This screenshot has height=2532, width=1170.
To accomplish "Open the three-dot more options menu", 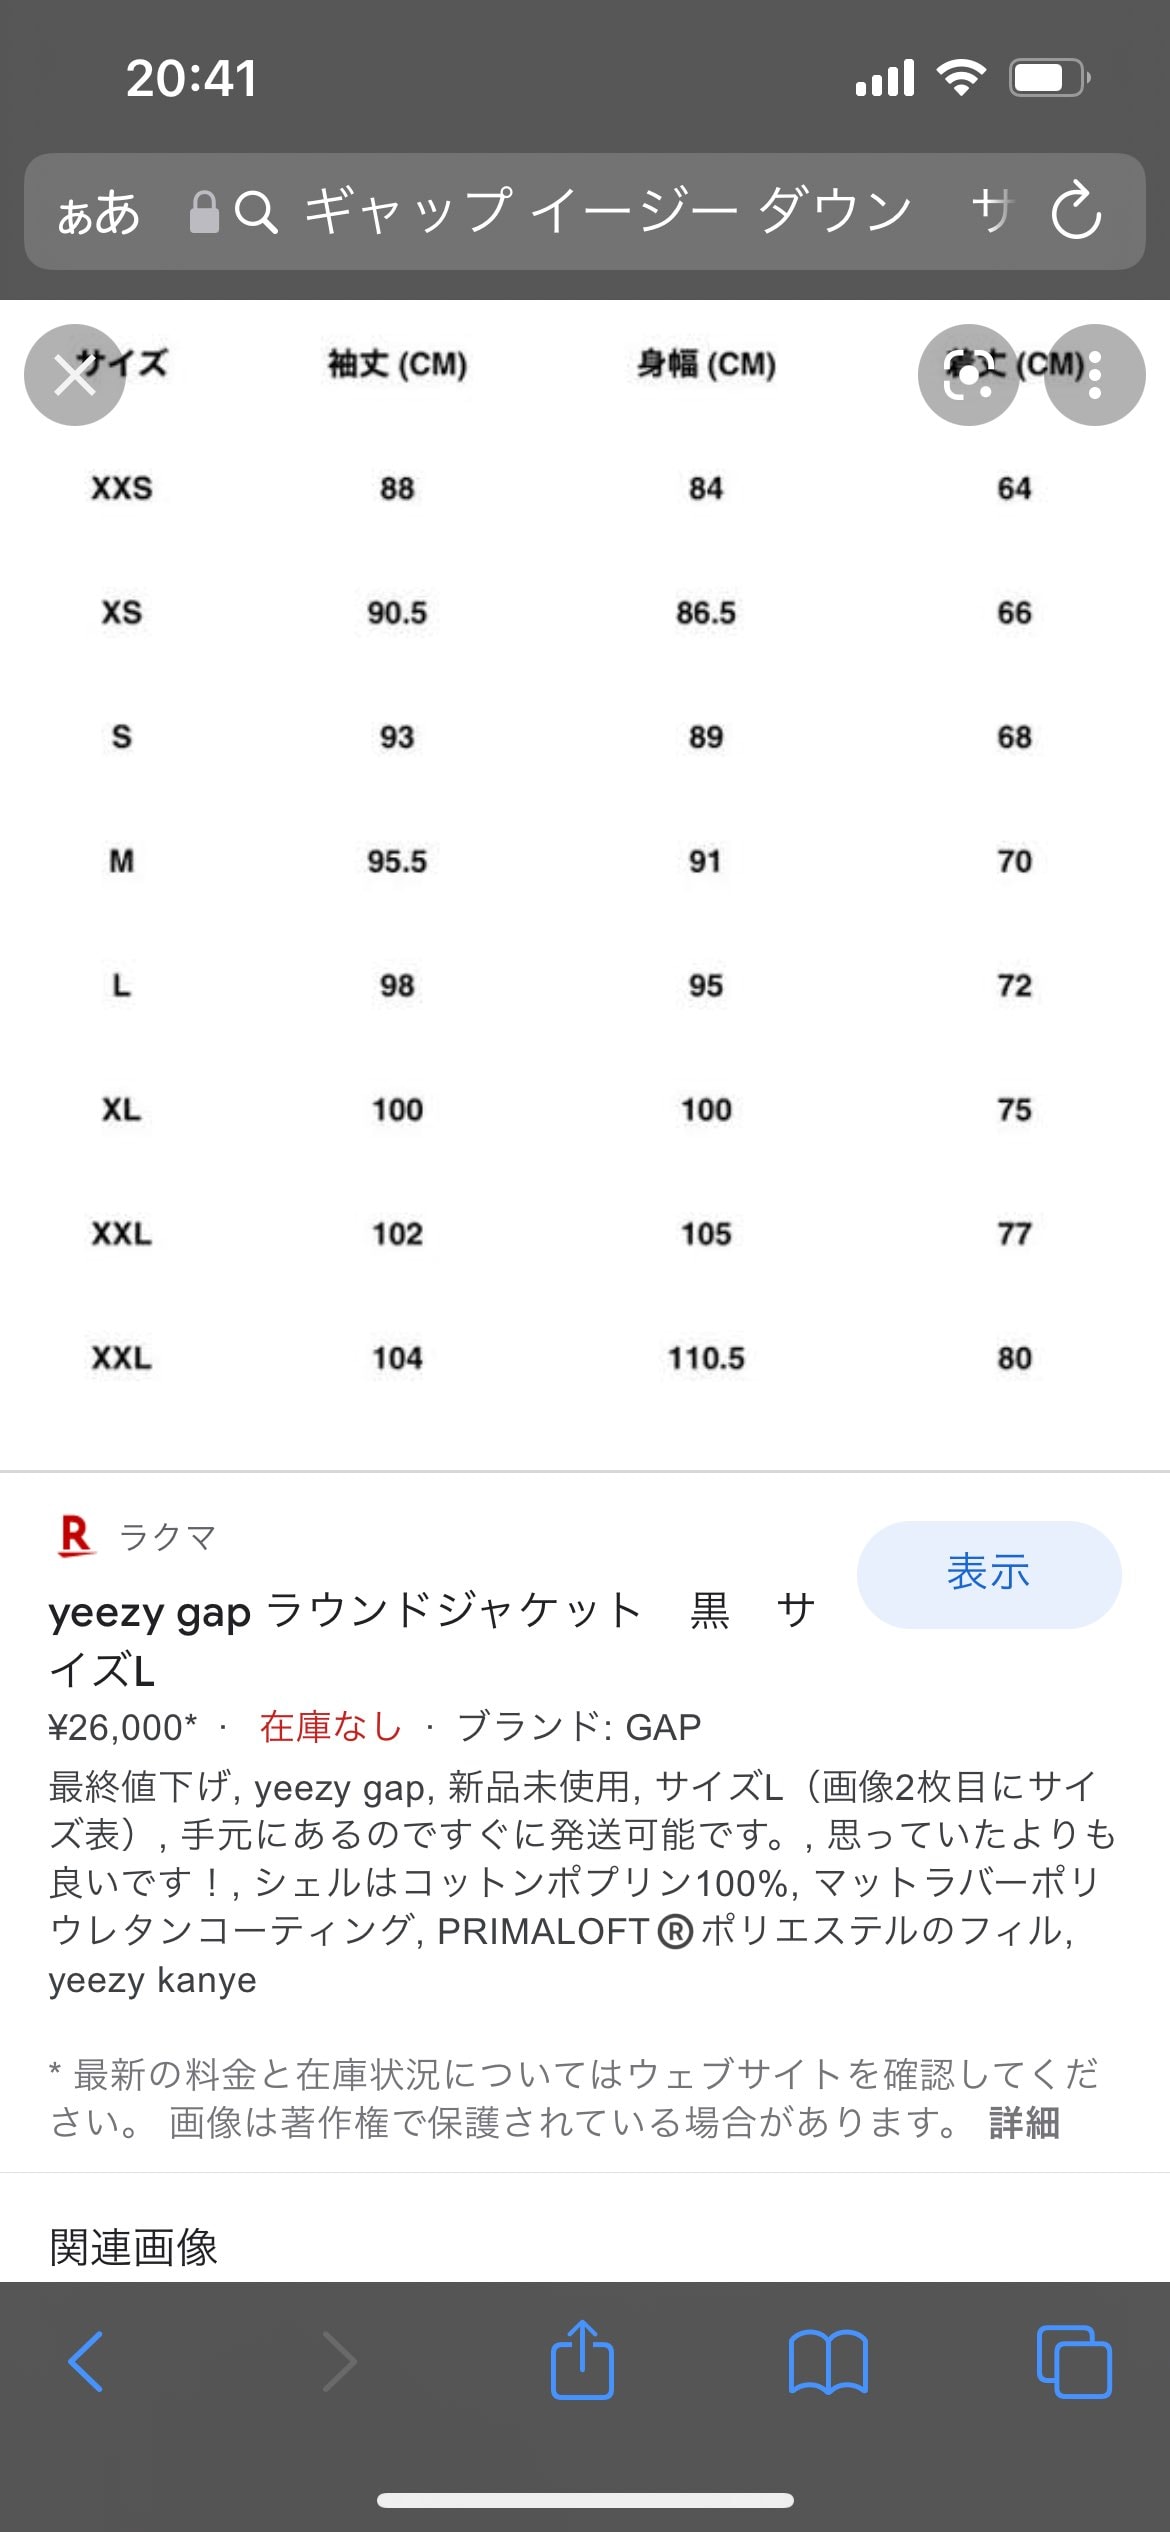I will point(1095,375).
